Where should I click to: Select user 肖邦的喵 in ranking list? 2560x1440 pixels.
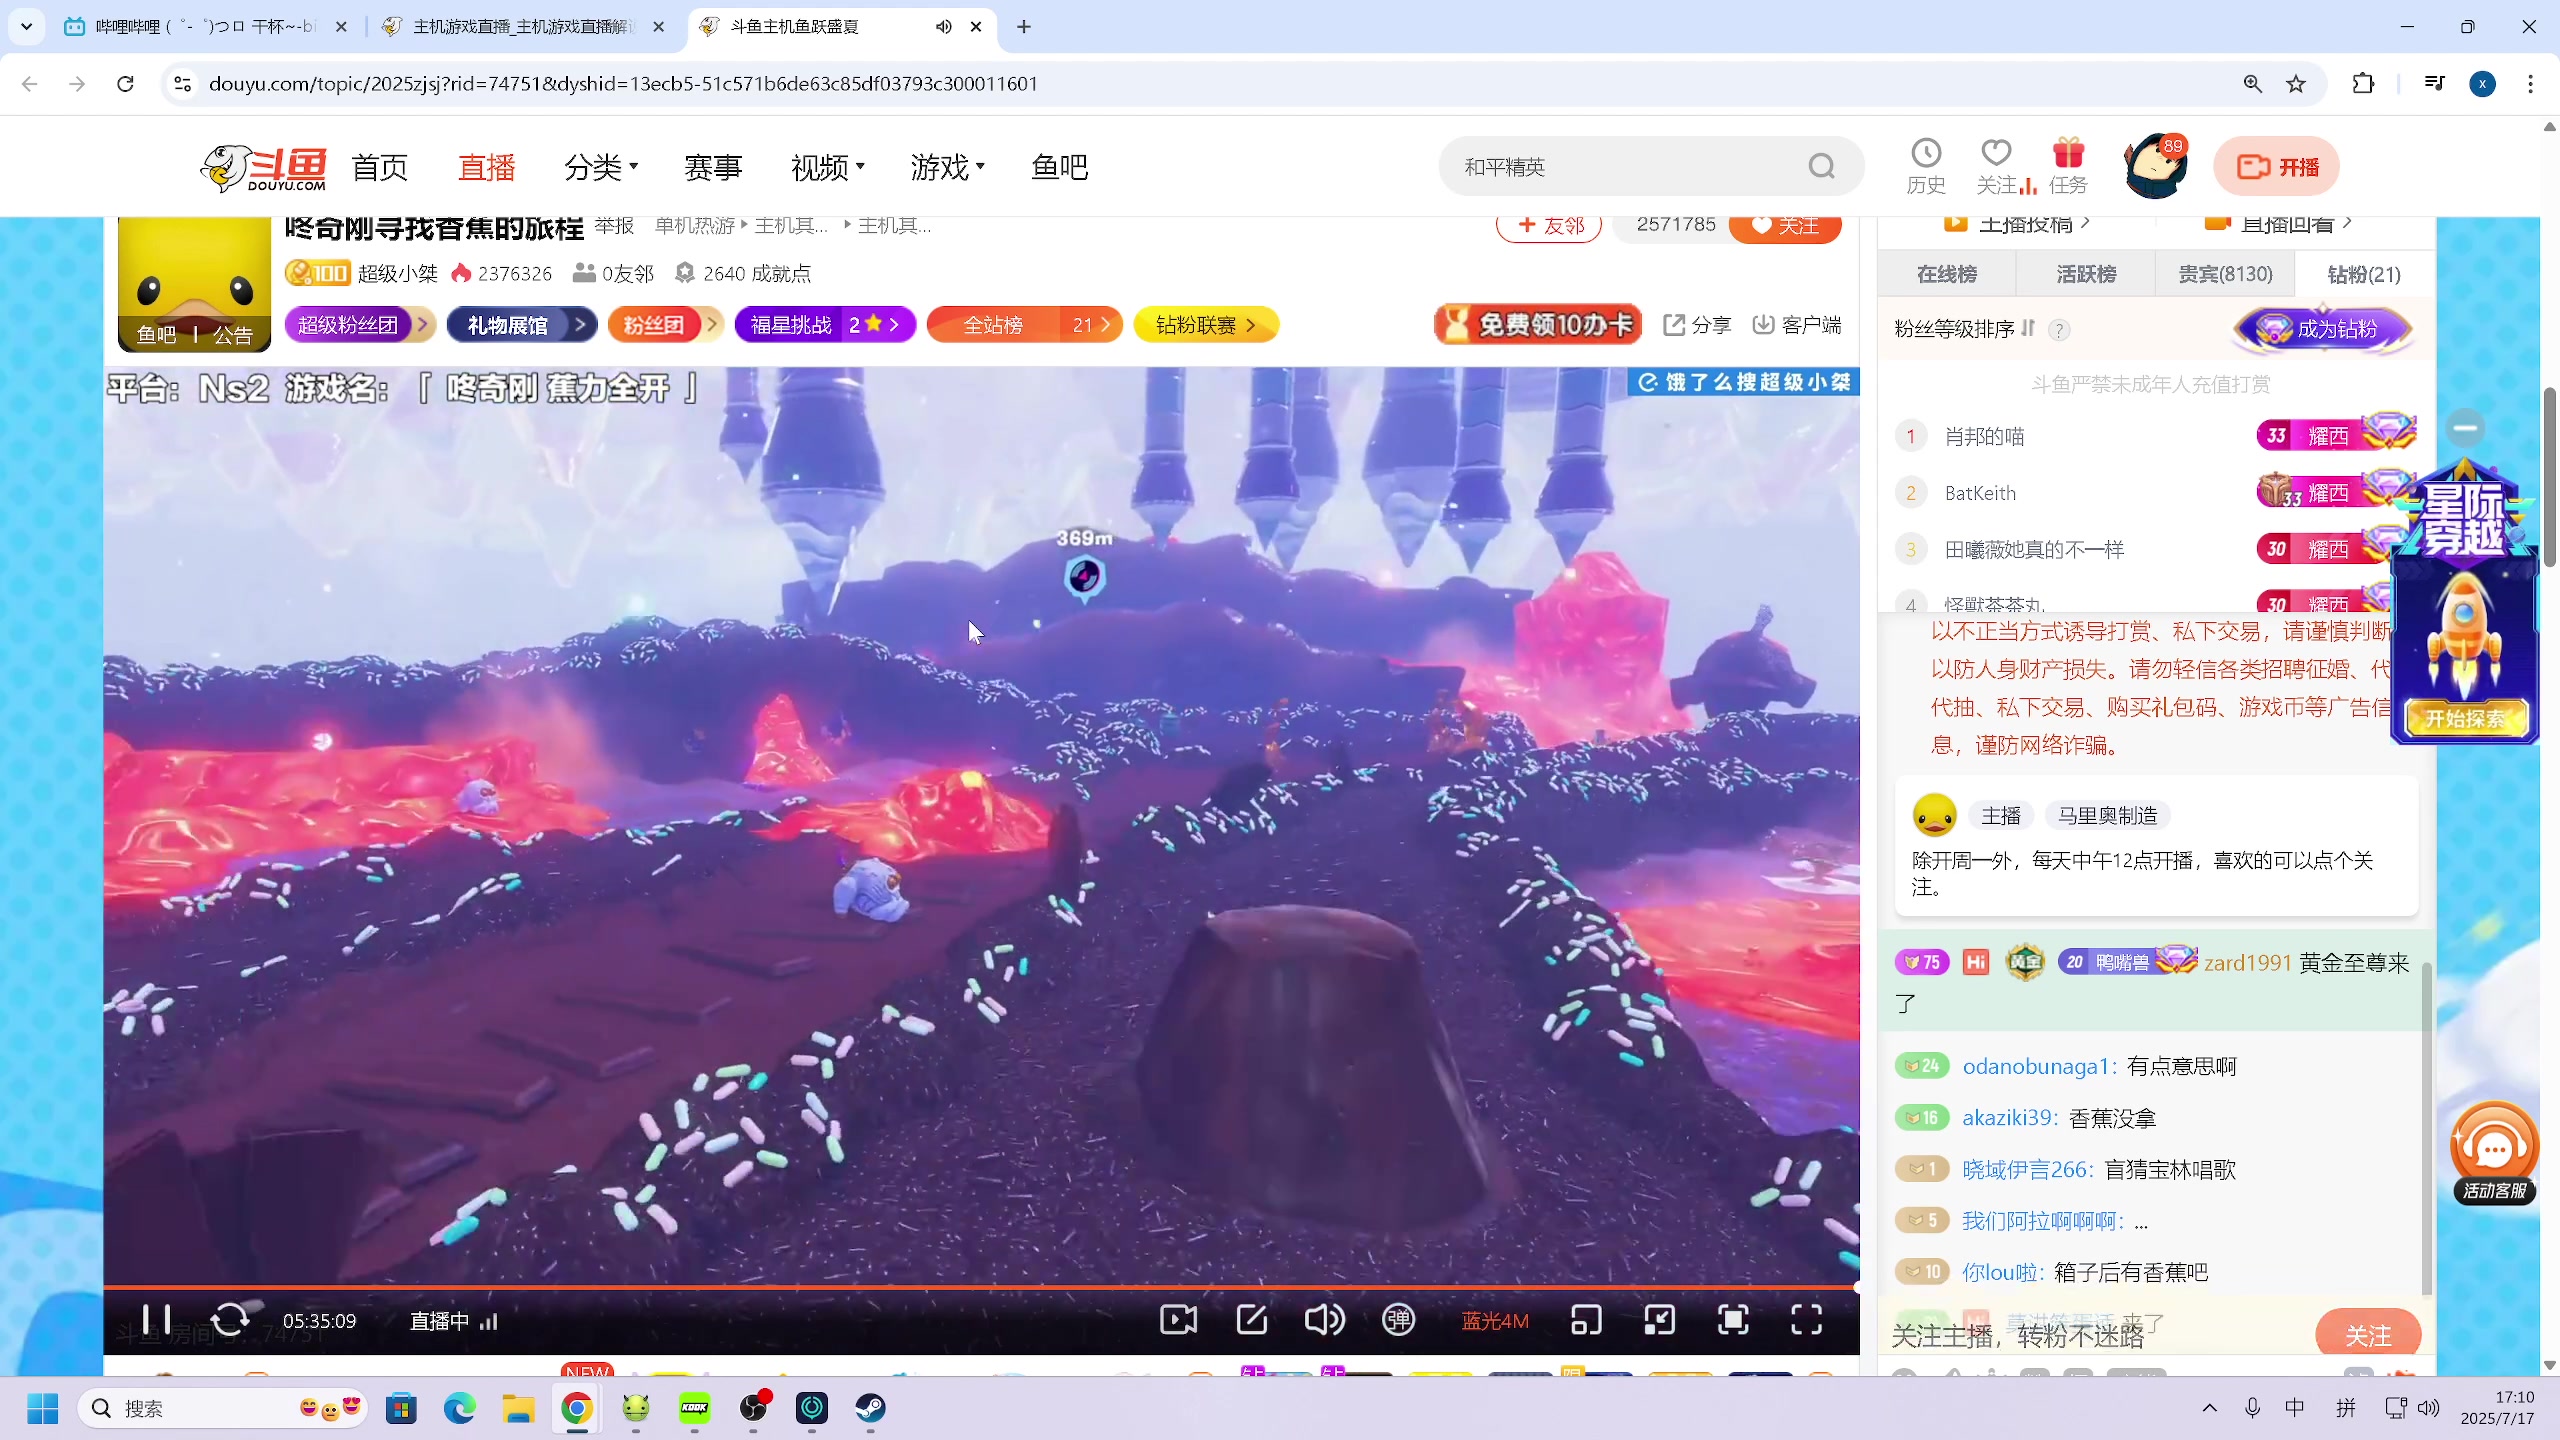1984,437
